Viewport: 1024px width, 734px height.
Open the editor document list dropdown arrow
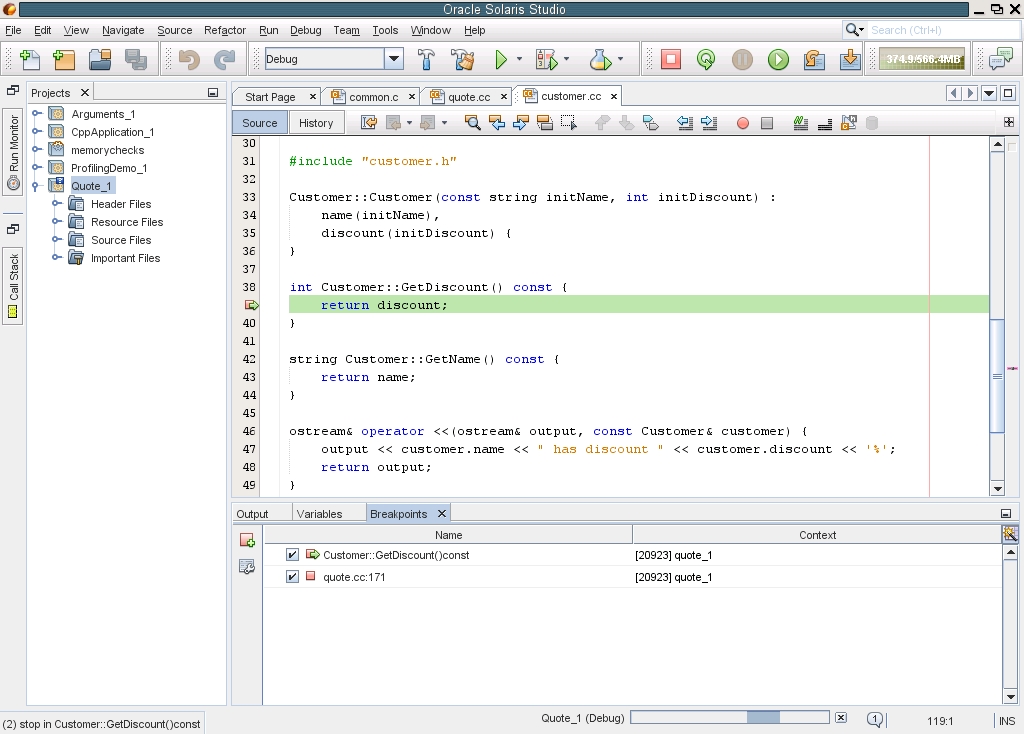pos(989,93)
